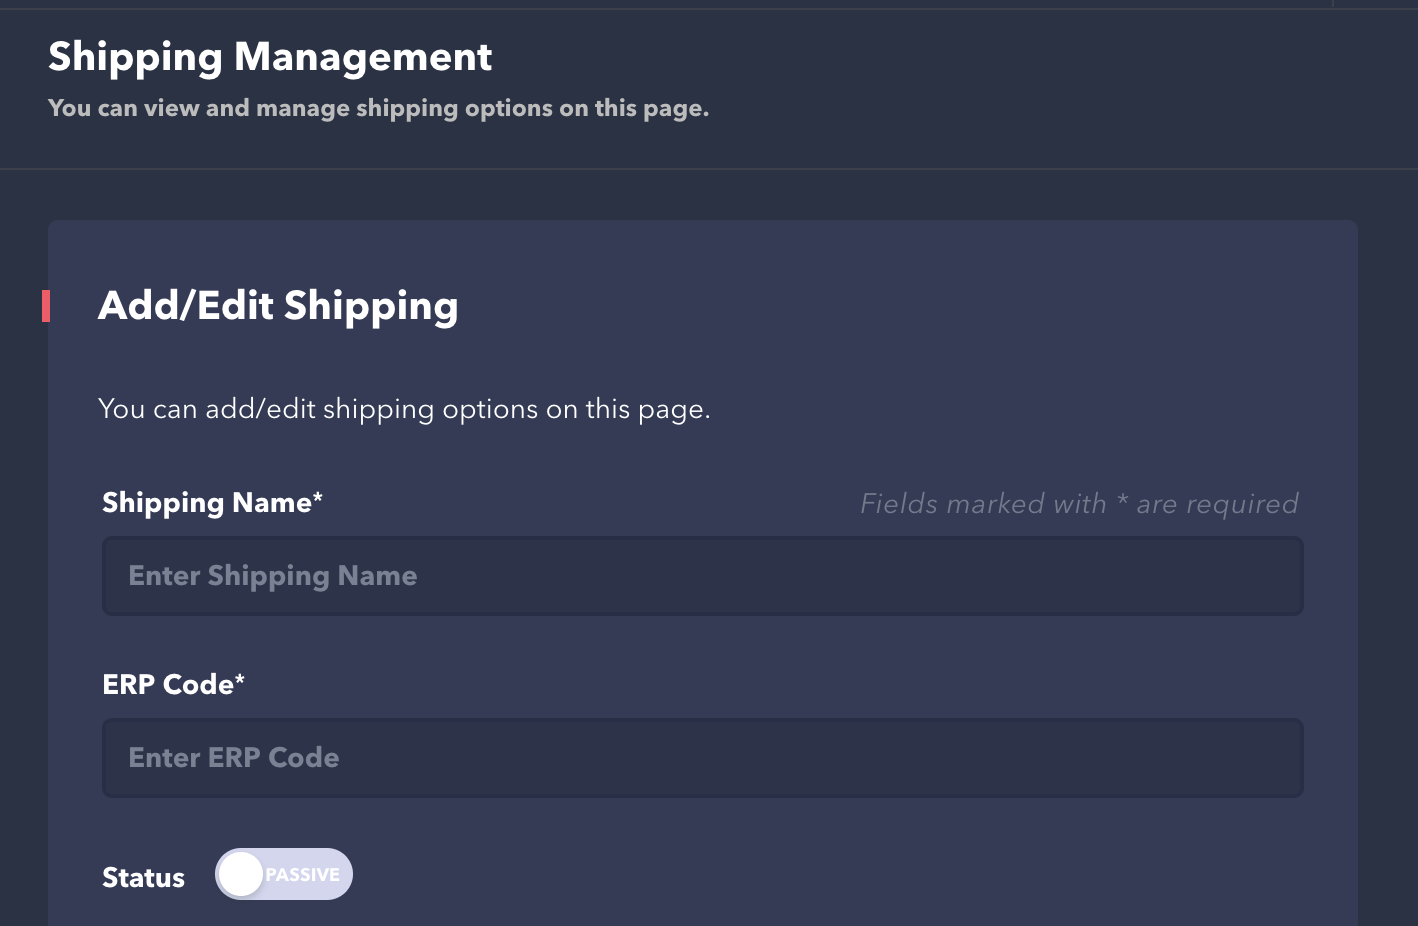
Task: Click the word Management in the page title
Action: pos(363,57)
